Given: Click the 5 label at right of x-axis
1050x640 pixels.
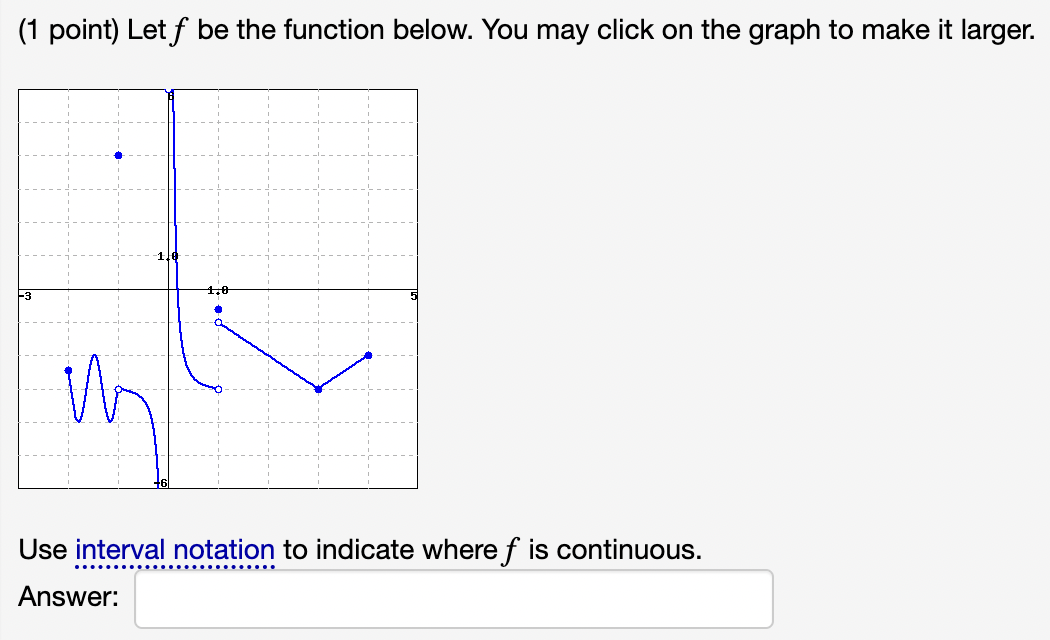Looking at the screenshot, I should click(413, 296).
